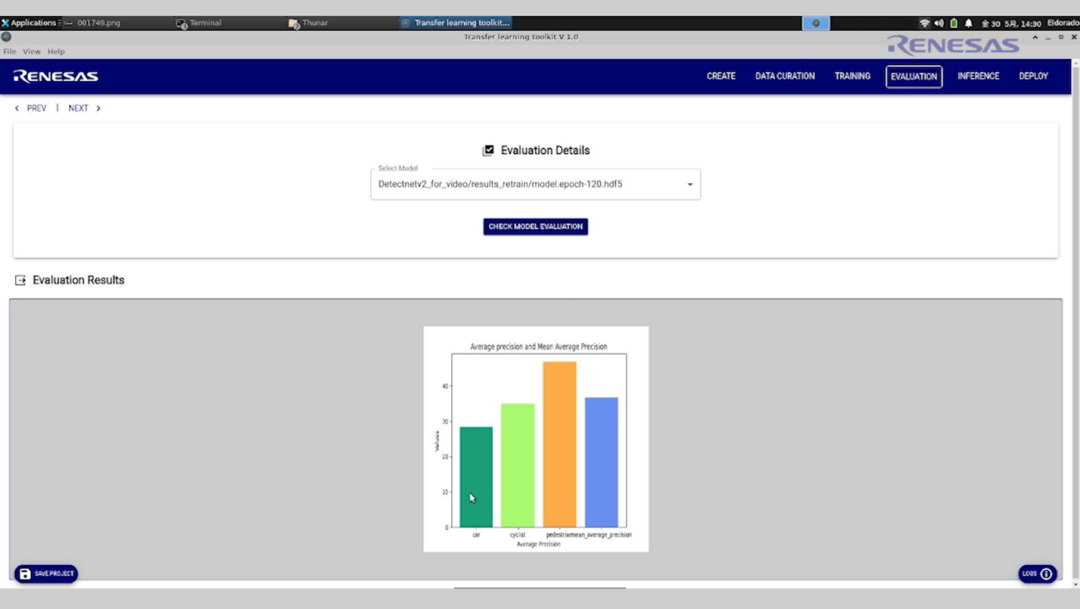The height and width of the screenshot is (609, 1080).
Task: Open the Help menu
Action: [x=56, y=51]
